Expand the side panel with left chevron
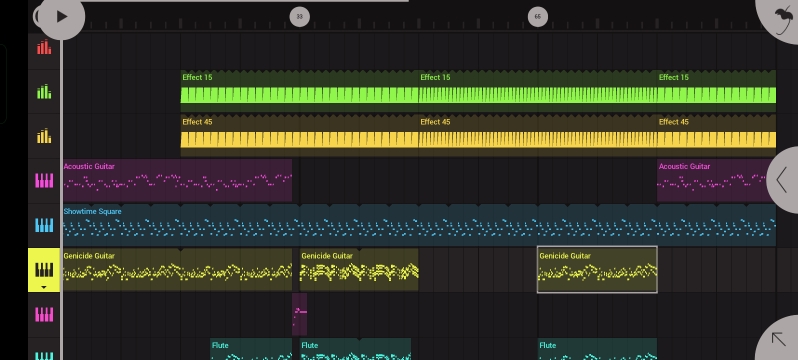 pos(783,179)
